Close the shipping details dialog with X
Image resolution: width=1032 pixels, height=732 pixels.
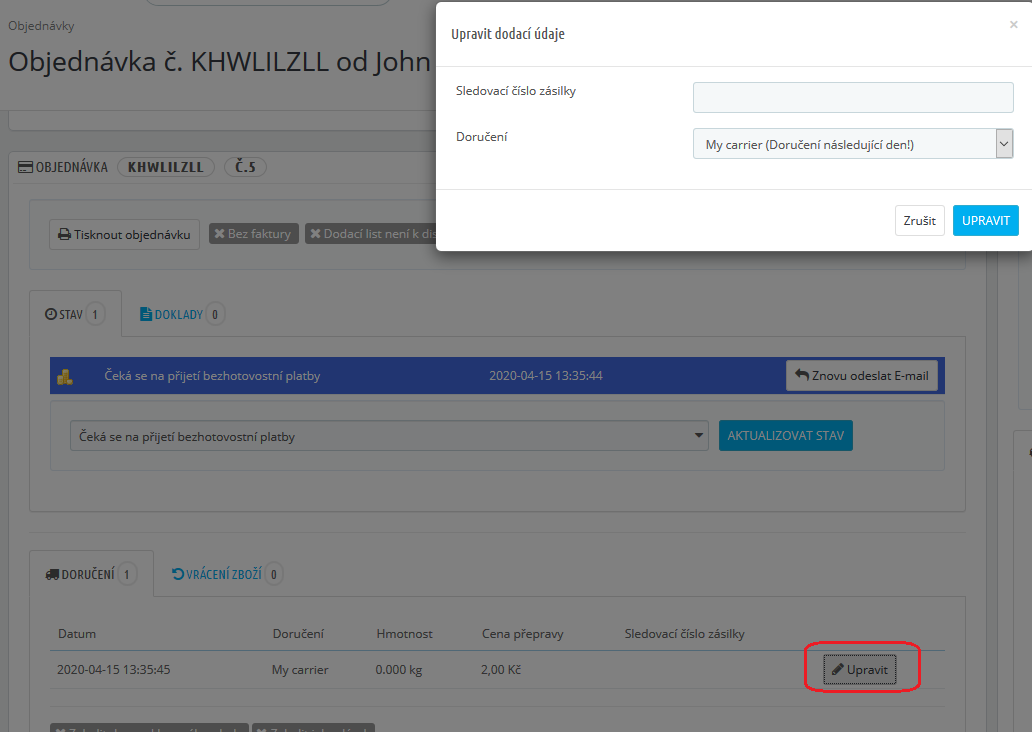coord(1013,25)
